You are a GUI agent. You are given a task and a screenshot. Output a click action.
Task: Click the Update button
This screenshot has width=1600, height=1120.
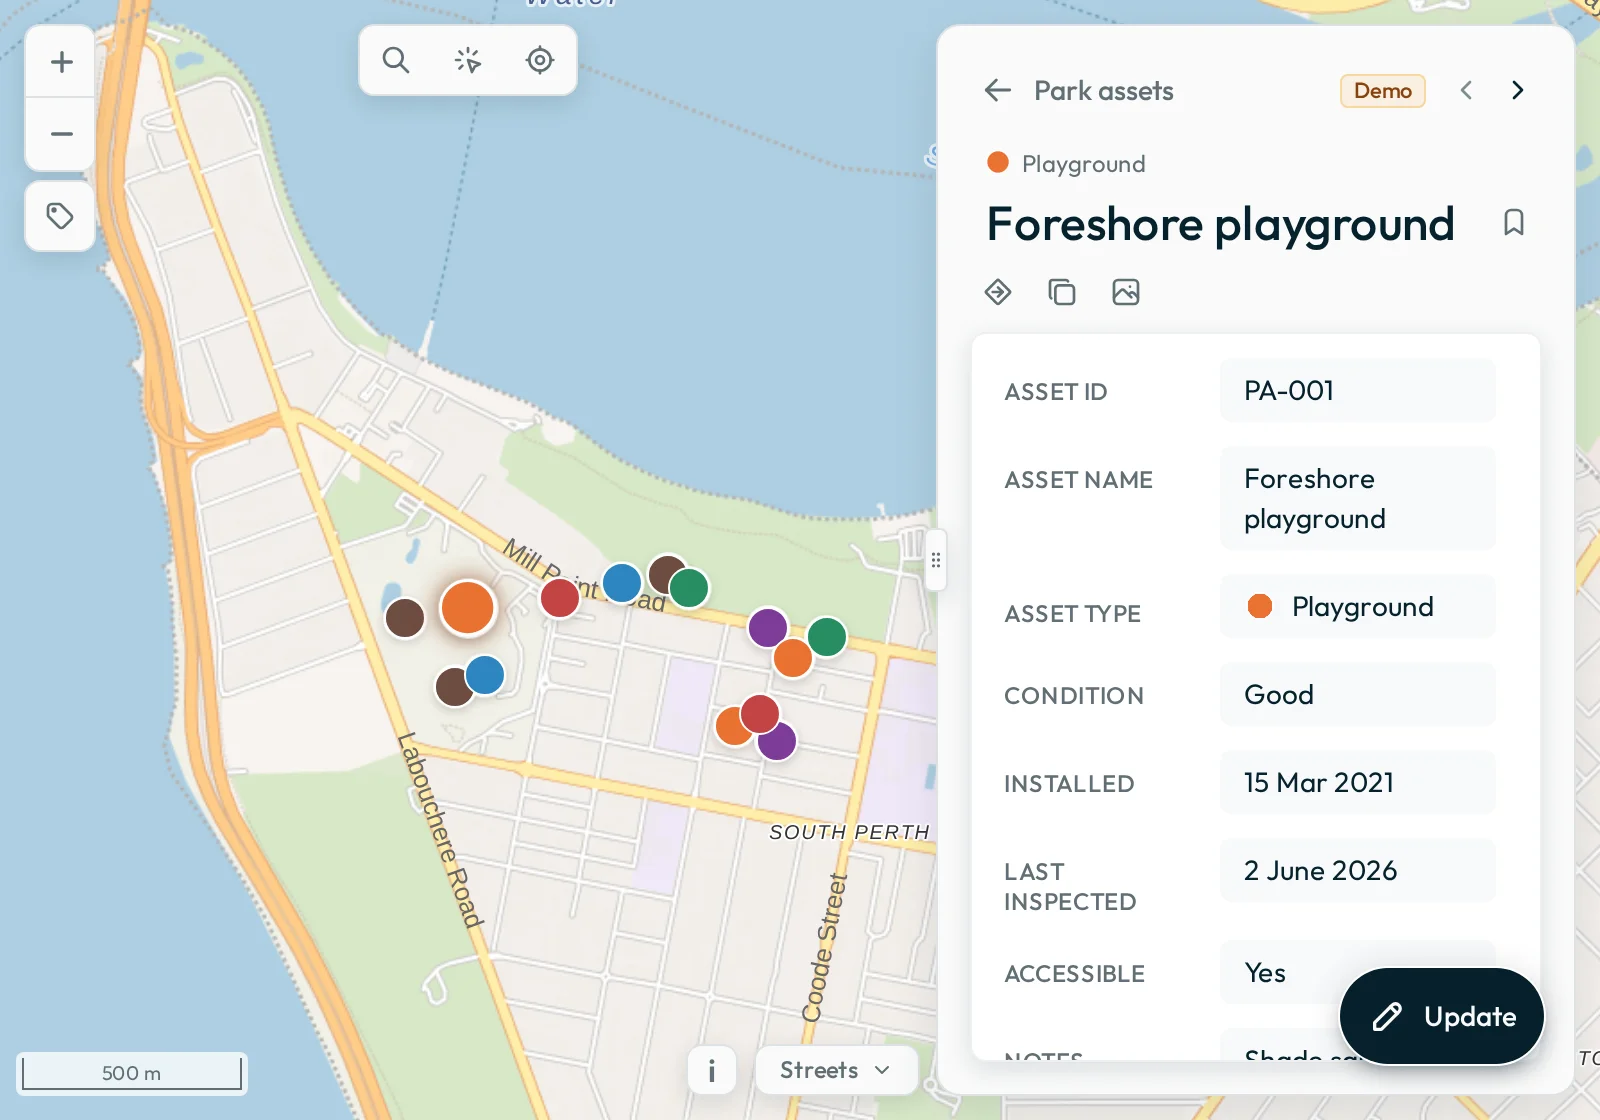pyautogui.click(x=1442, y=1017)
